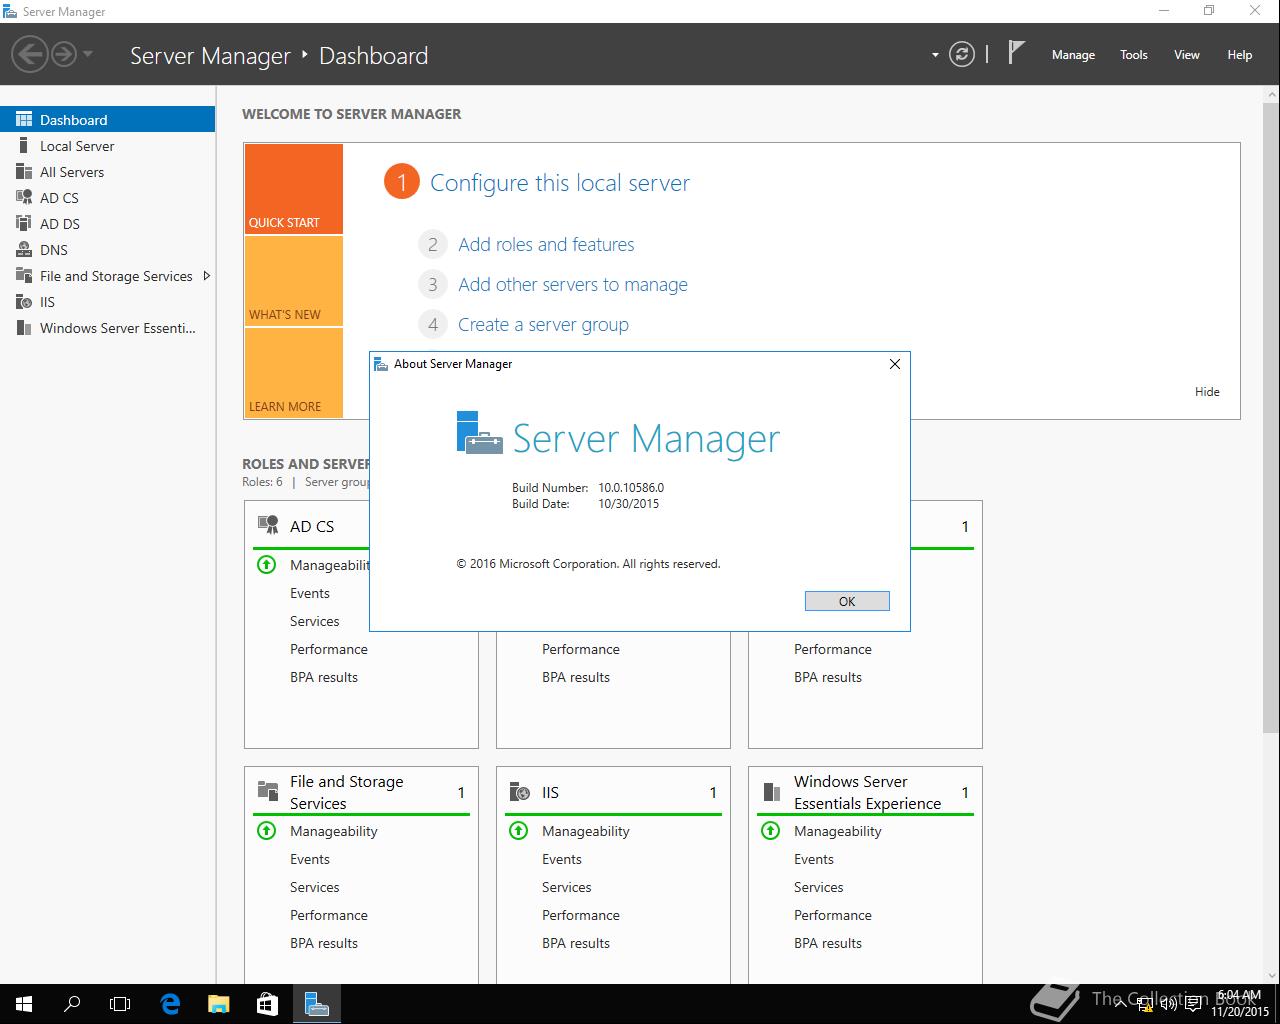Image resolution: width=1280 pixels, height=1024 pixels.
Task: Click Events in Windows Server Essentials tile
Action: click(814, 859)
